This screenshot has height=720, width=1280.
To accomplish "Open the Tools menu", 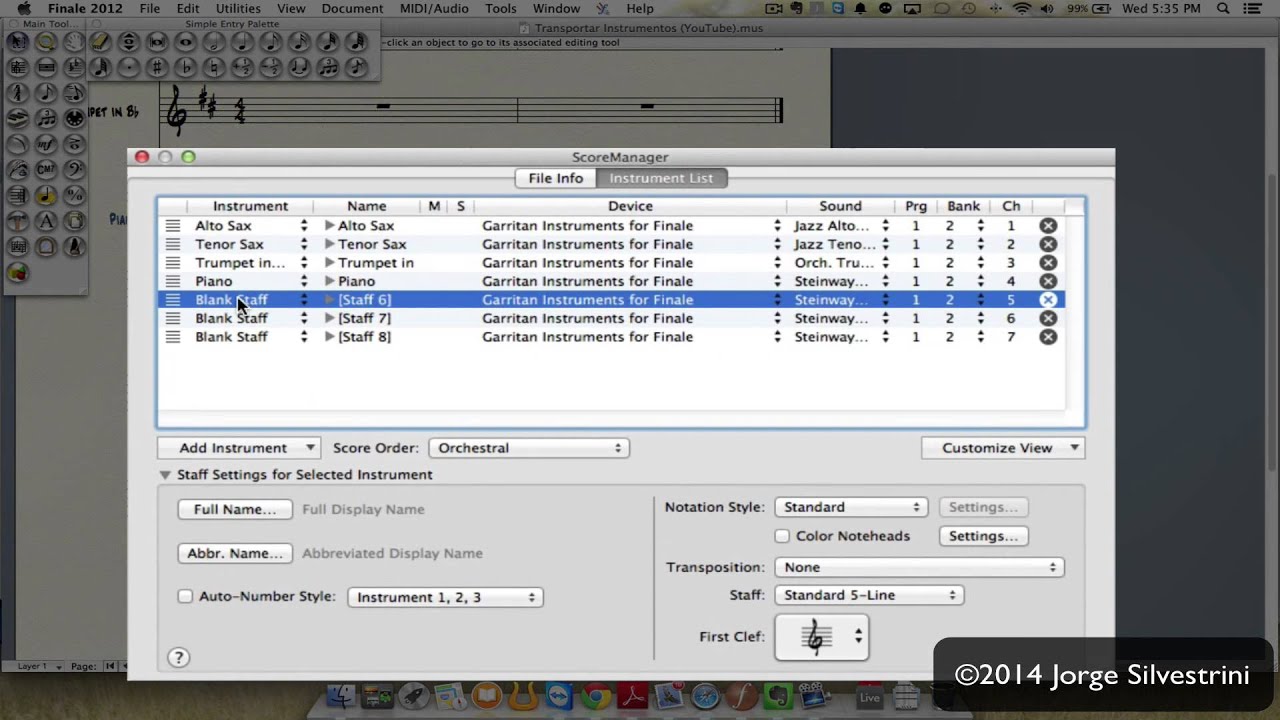I will point(501,9).
